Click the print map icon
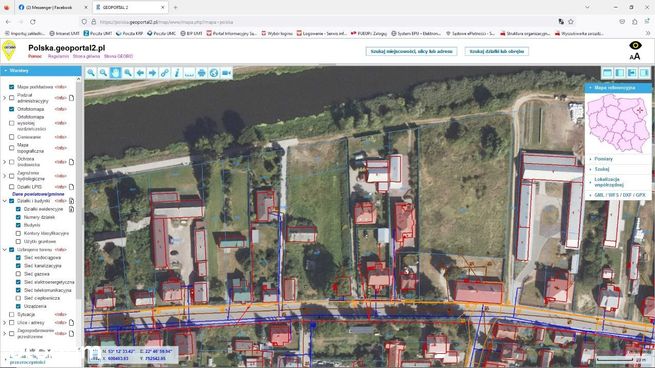 click(x=201, y=73)
